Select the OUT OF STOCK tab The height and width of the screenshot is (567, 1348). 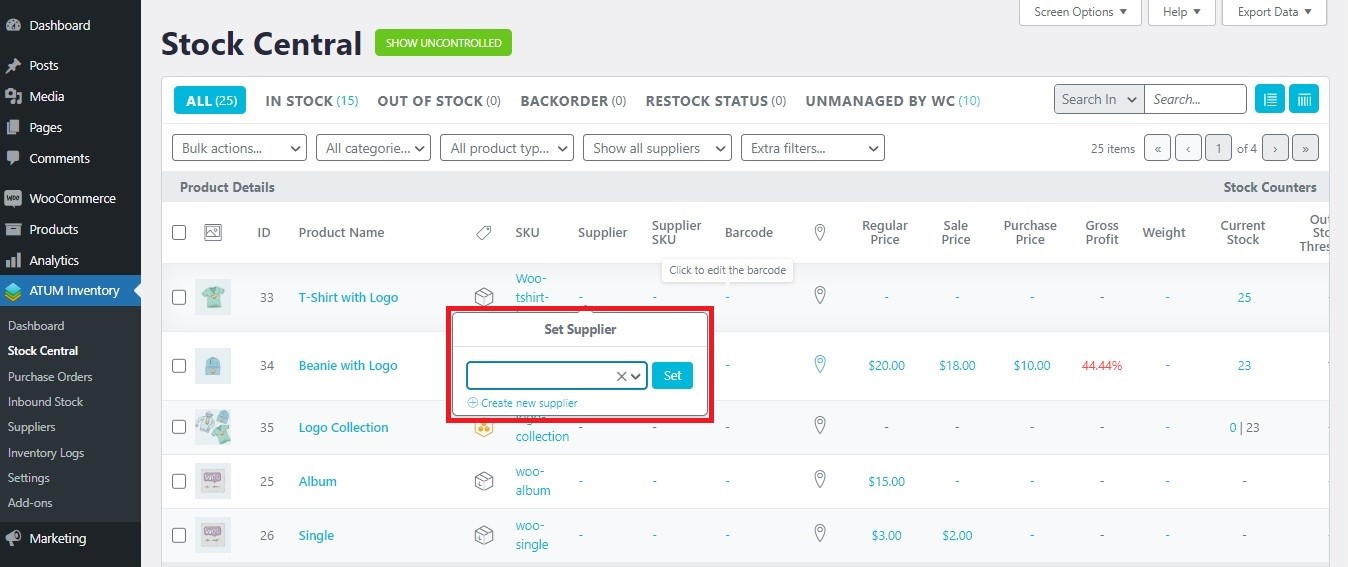439,100
